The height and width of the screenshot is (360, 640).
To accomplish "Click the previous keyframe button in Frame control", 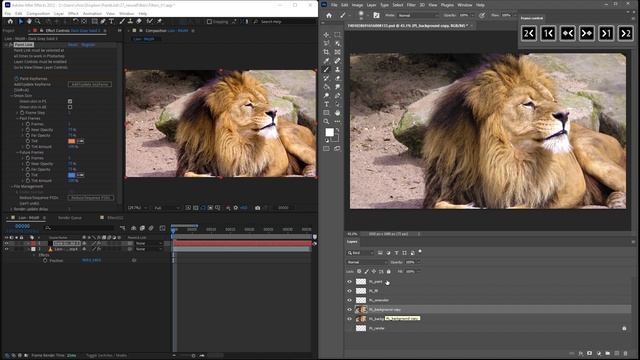I will pos(567,33).
